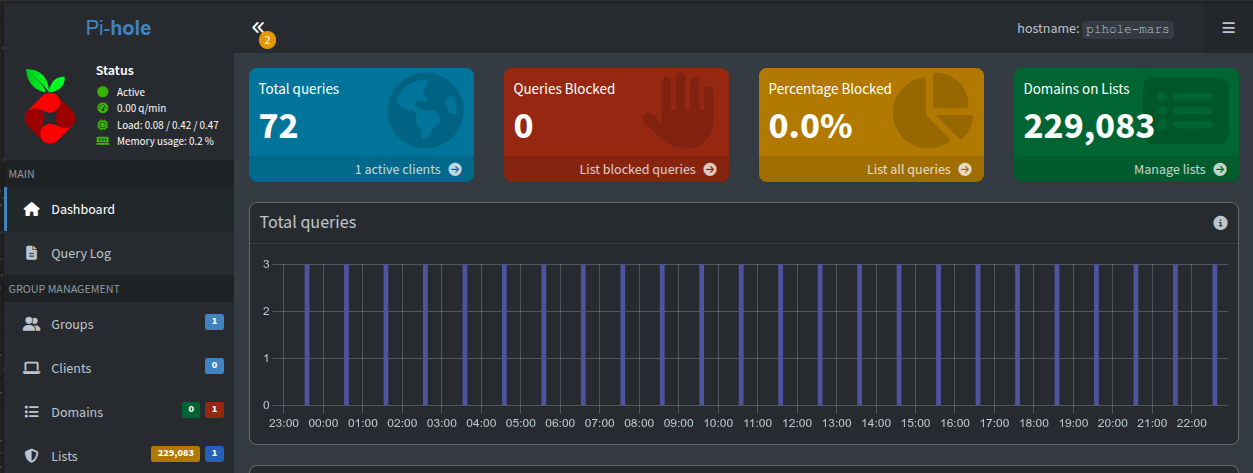Open the hamburger menu at top right
Screen dimensions: 1253x473
click(1228, 28)
